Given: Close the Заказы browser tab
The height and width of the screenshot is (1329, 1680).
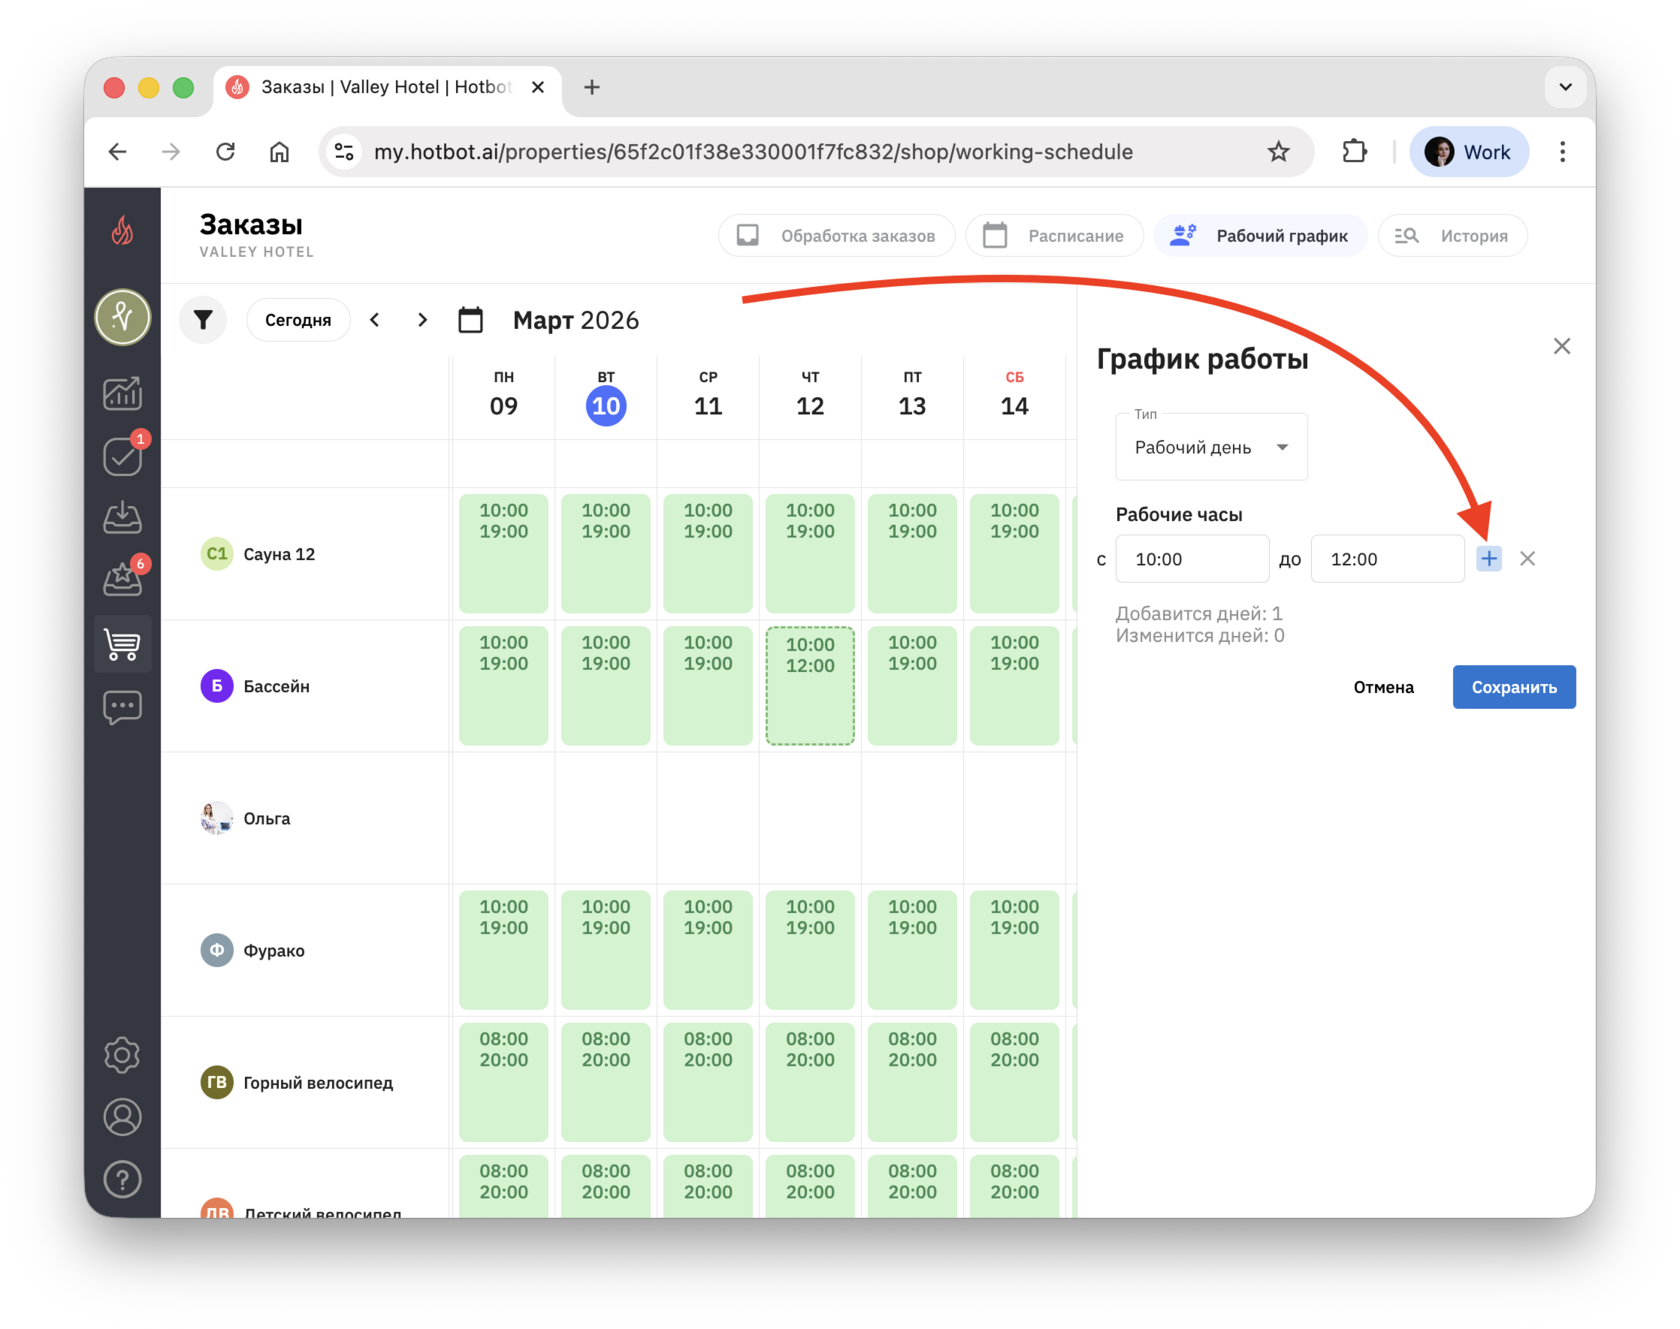Looking at the screenshot, I should pyautogui.click(x=538, y=87).
